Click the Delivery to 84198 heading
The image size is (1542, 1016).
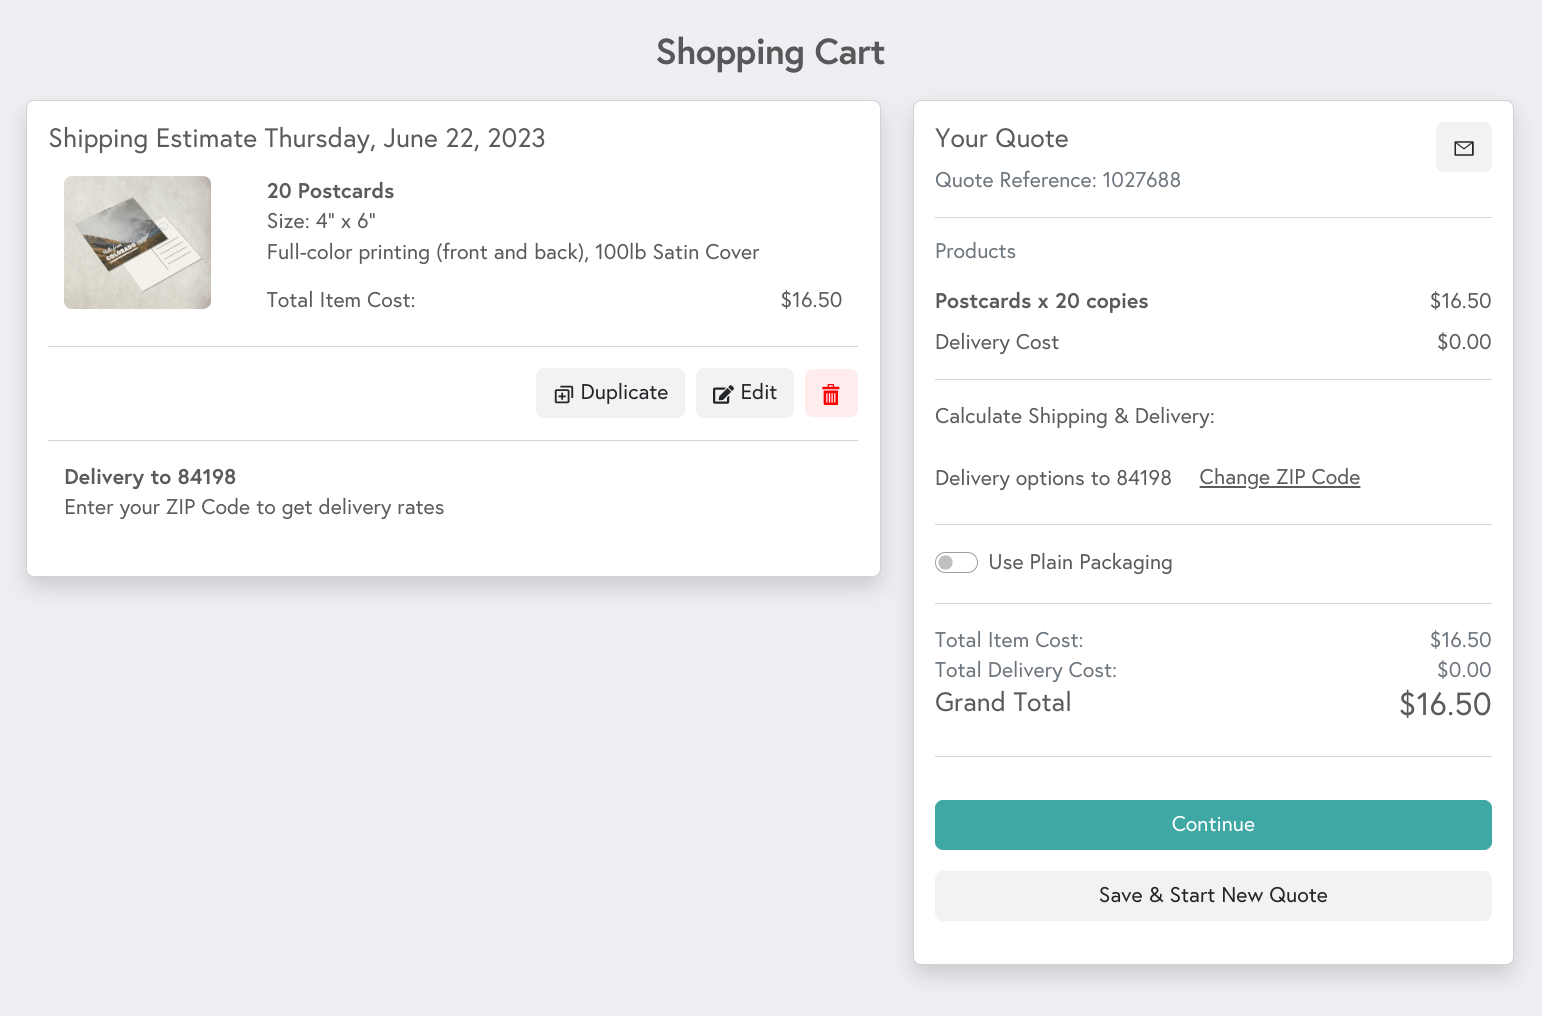(150, 477)
